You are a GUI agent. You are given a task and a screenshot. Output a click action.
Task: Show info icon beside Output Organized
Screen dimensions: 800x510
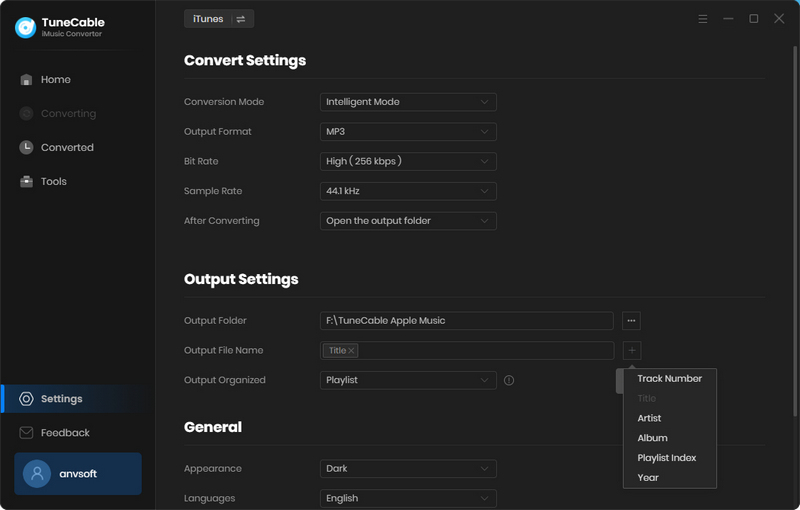pos(509,381)
